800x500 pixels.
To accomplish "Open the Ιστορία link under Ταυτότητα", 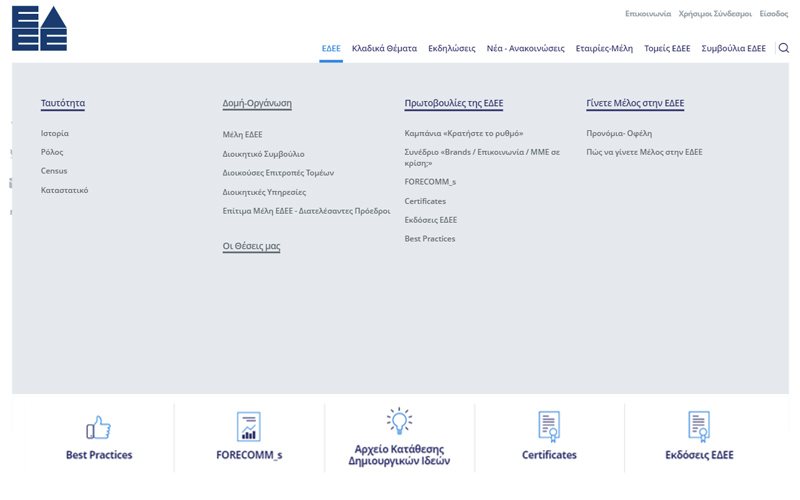I will (x=55, y=133).
